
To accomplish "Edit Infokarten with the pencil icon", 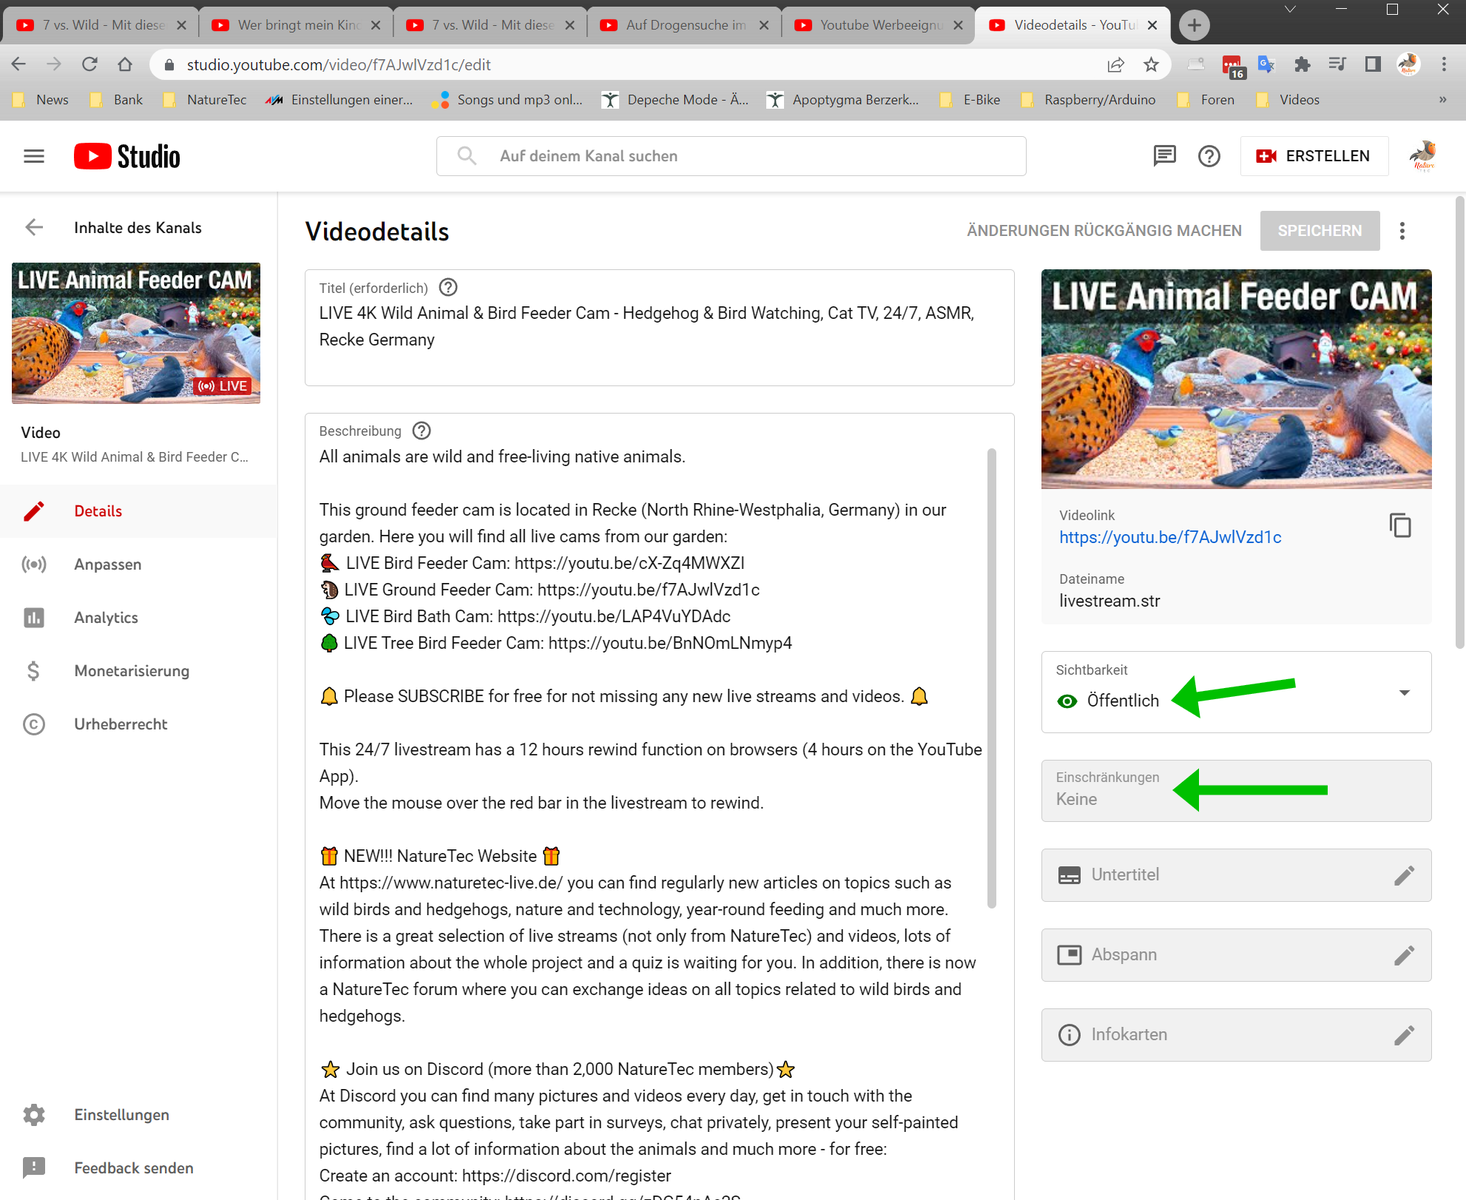I will click(1403, 1036).
